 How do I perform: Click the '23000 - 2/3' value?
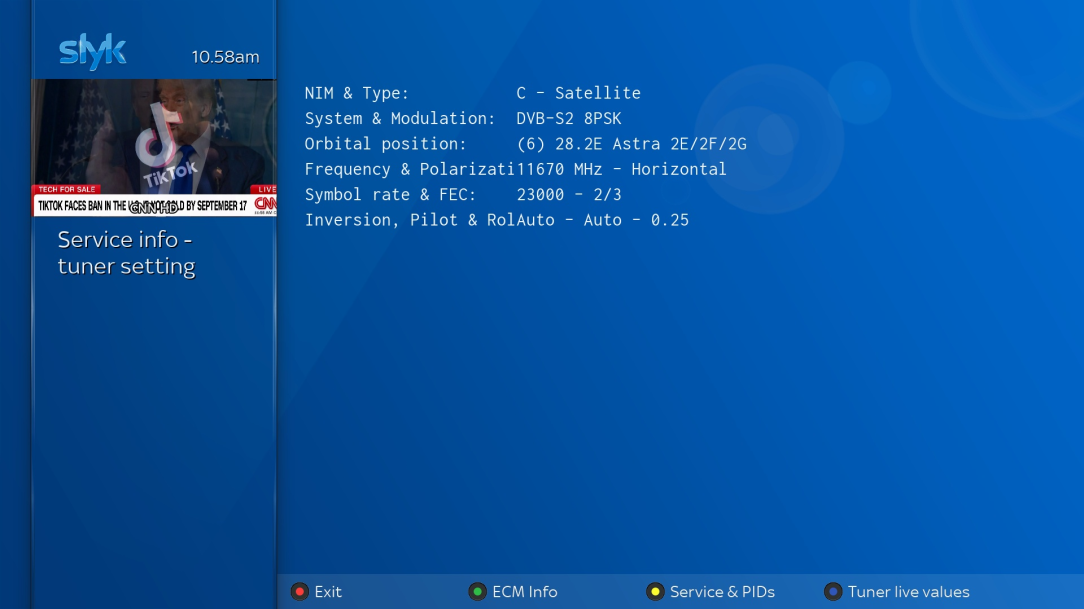(x=569, y=194)
